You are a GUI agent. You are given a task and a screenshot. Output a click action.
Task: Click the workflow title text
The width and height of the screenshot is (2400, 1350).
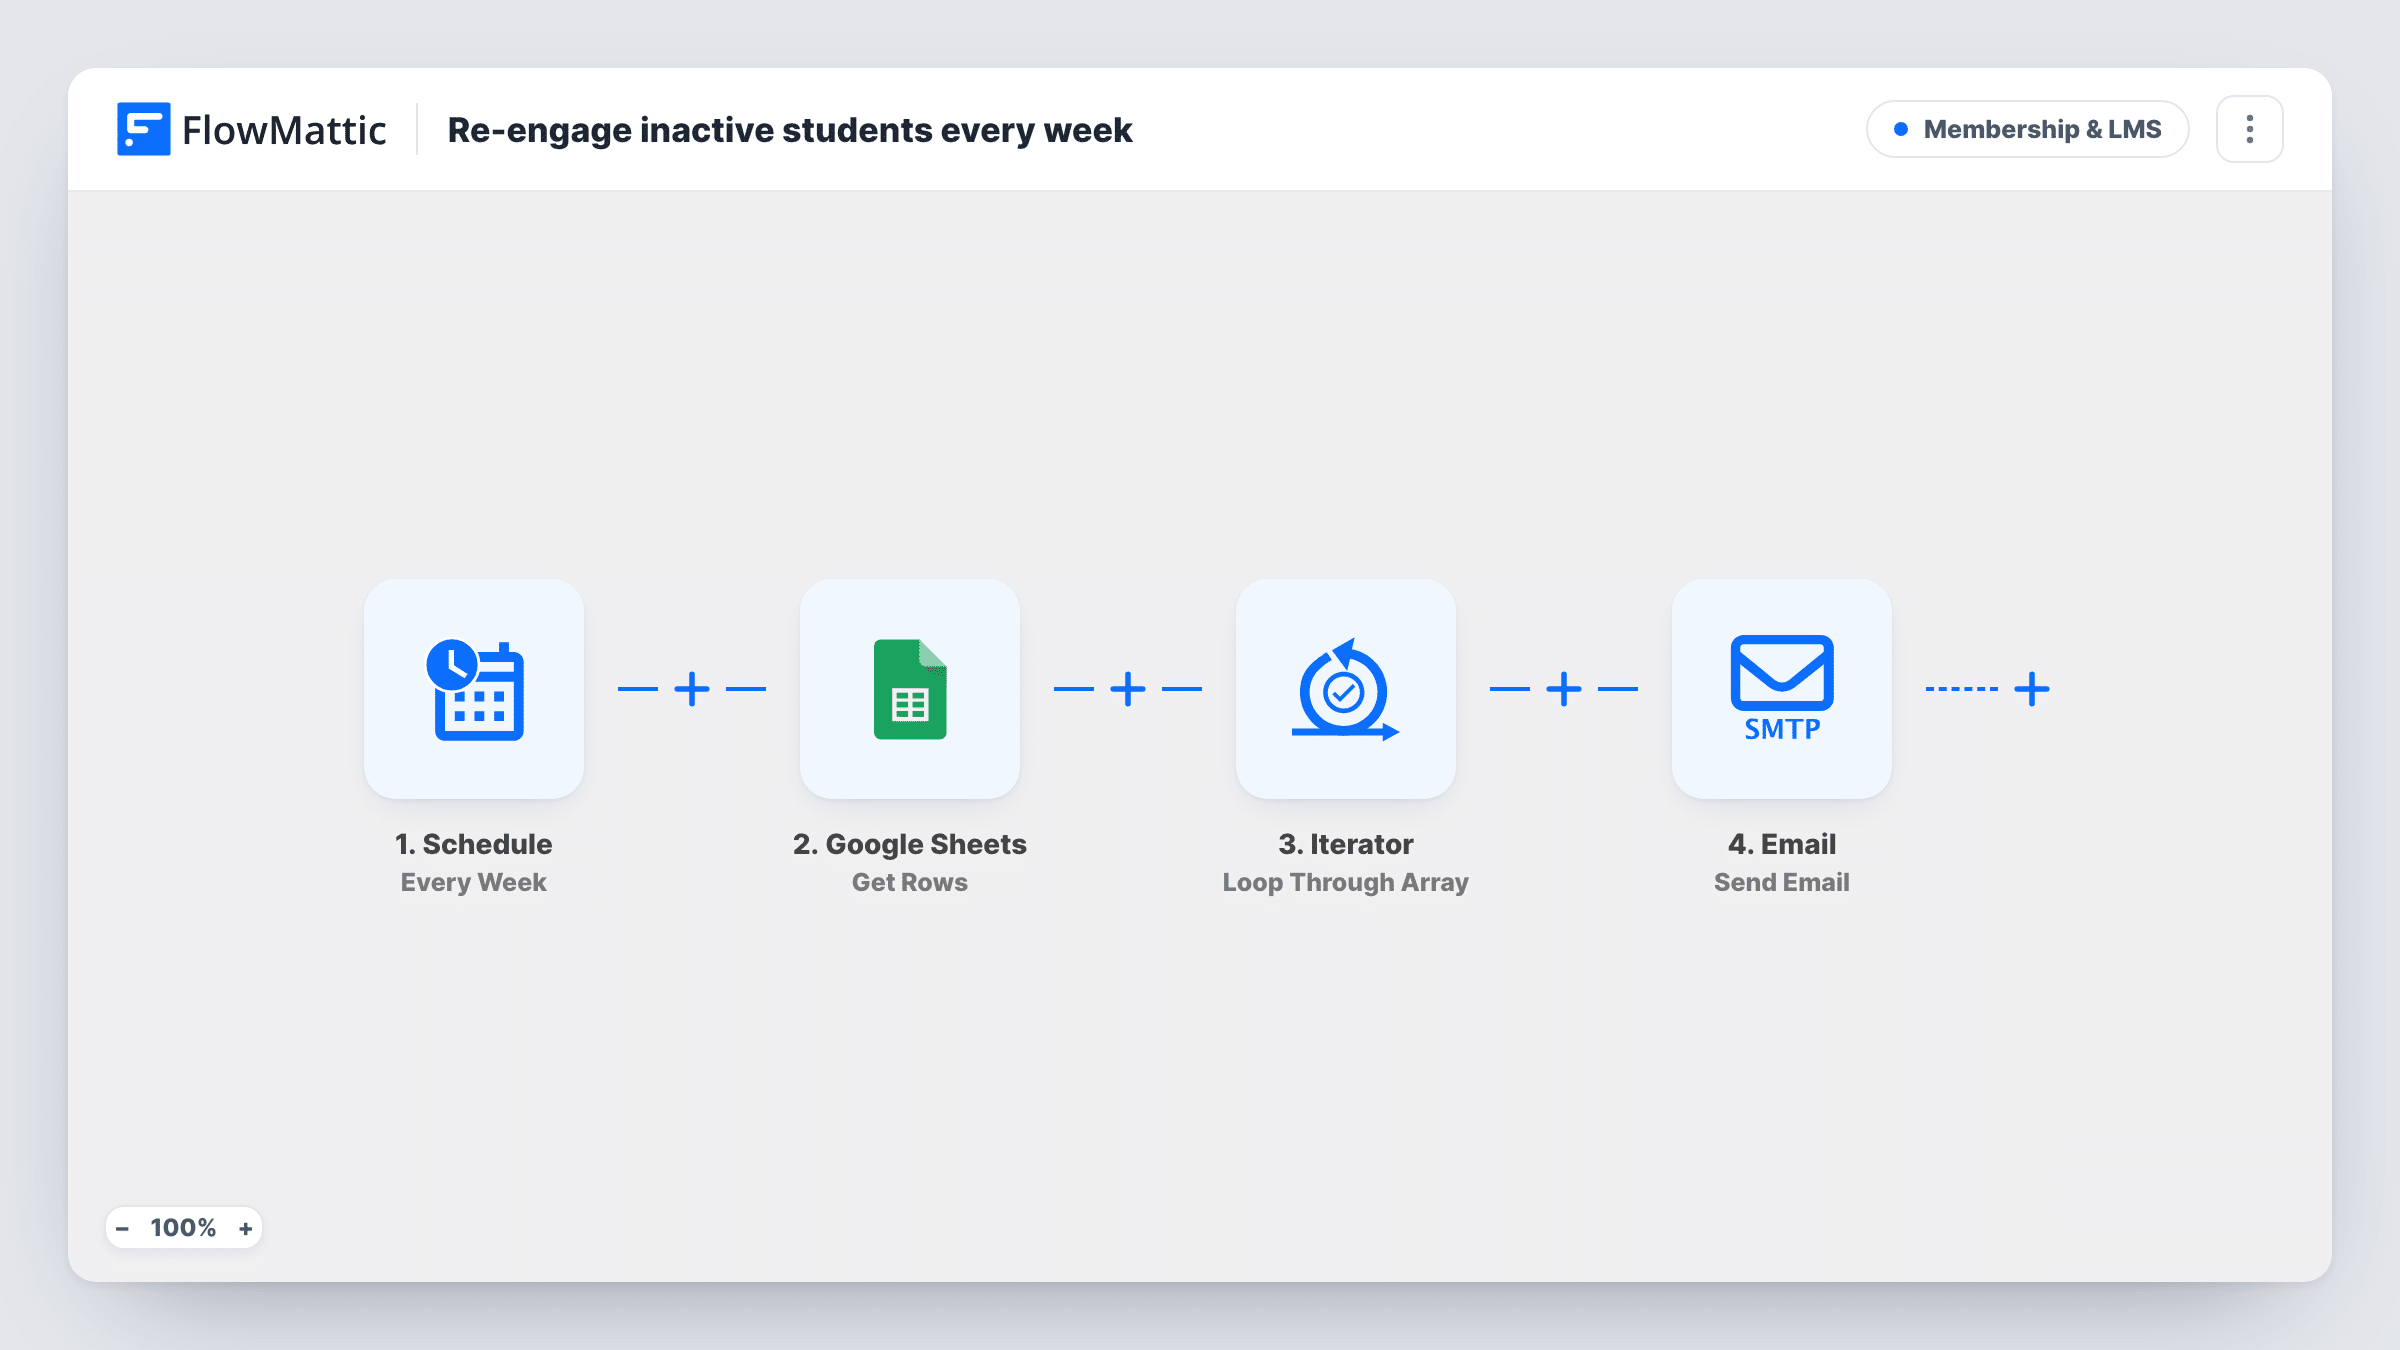(x=790, y=130)
